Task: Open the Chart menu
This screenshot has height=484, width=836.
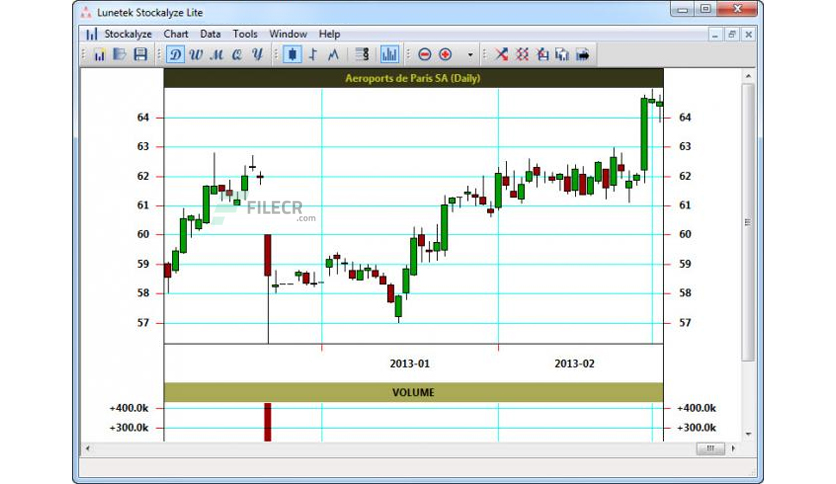Action: click(x=176, y=34)
